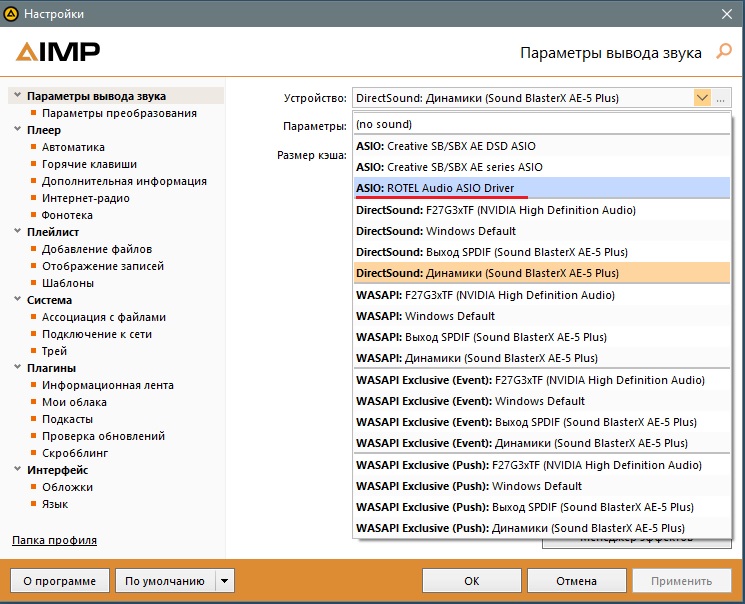Select WASAPI: F27G3xTF NVIDIA option
Screen dimensions: 745x604
click(542, 295)
